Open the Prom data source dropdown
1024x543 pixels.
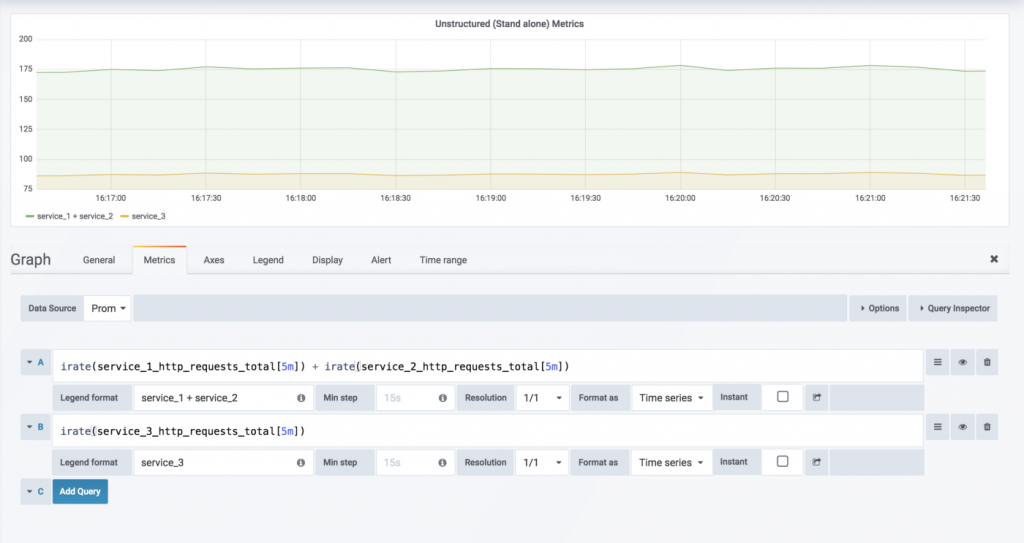pos(109,308)
